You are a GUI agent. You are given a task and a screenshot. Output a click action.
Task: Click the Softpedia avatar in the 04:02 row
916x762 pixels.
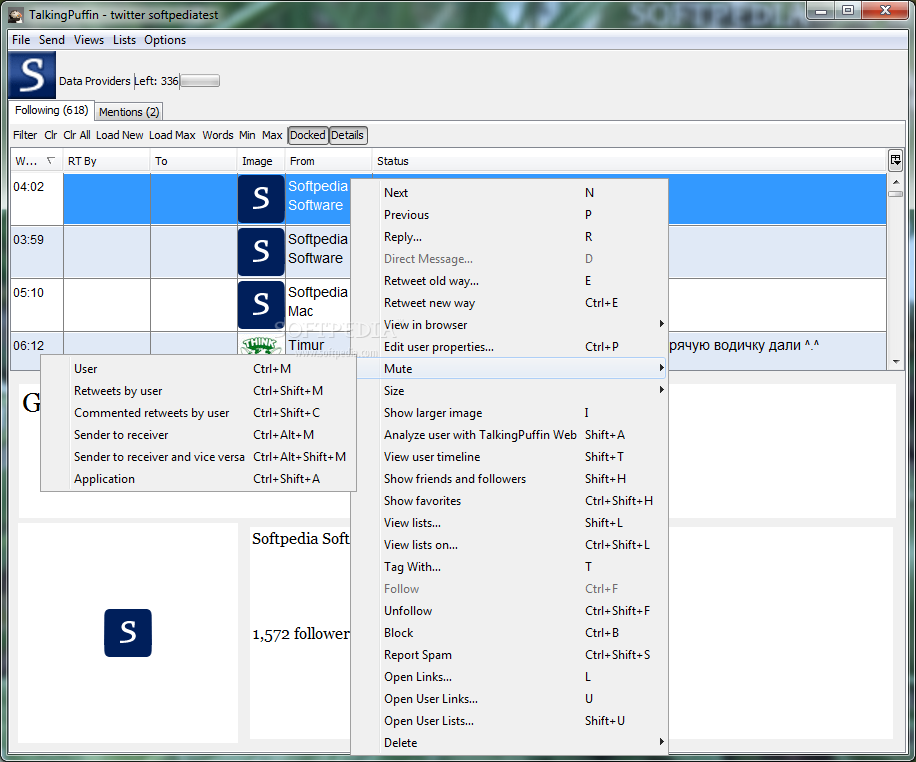coord(261,199)
